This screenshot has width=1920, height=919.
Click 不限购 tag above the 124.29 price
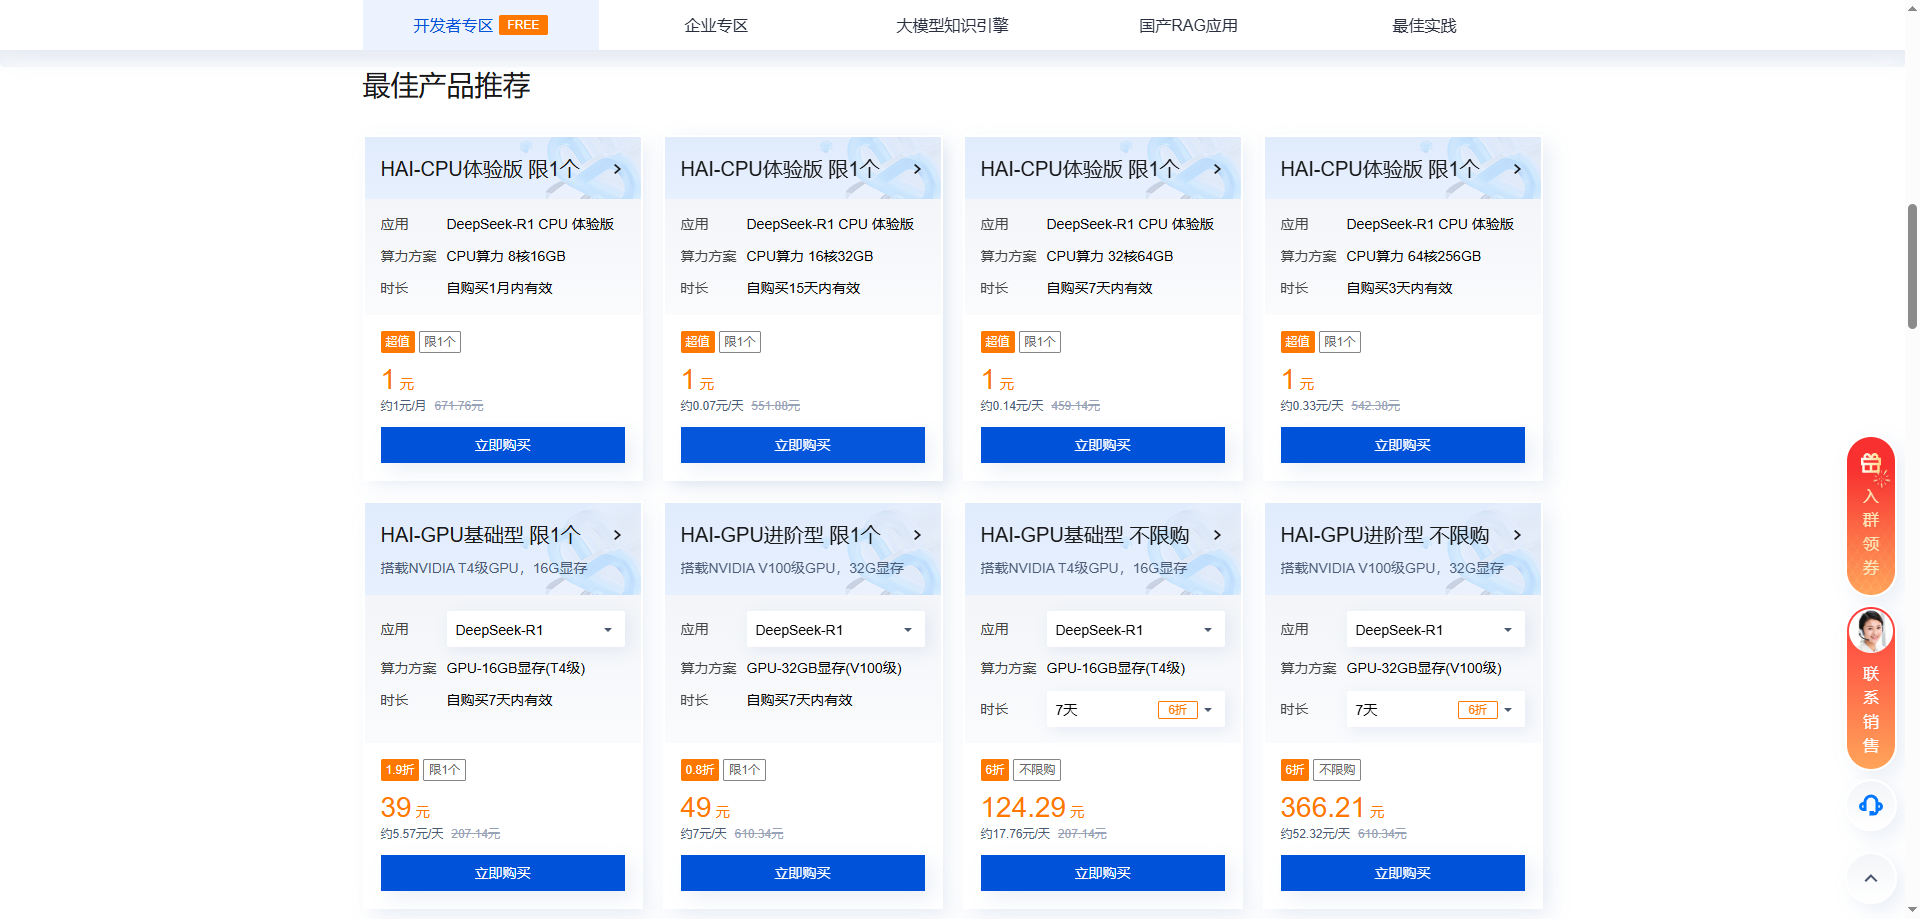1037,770
